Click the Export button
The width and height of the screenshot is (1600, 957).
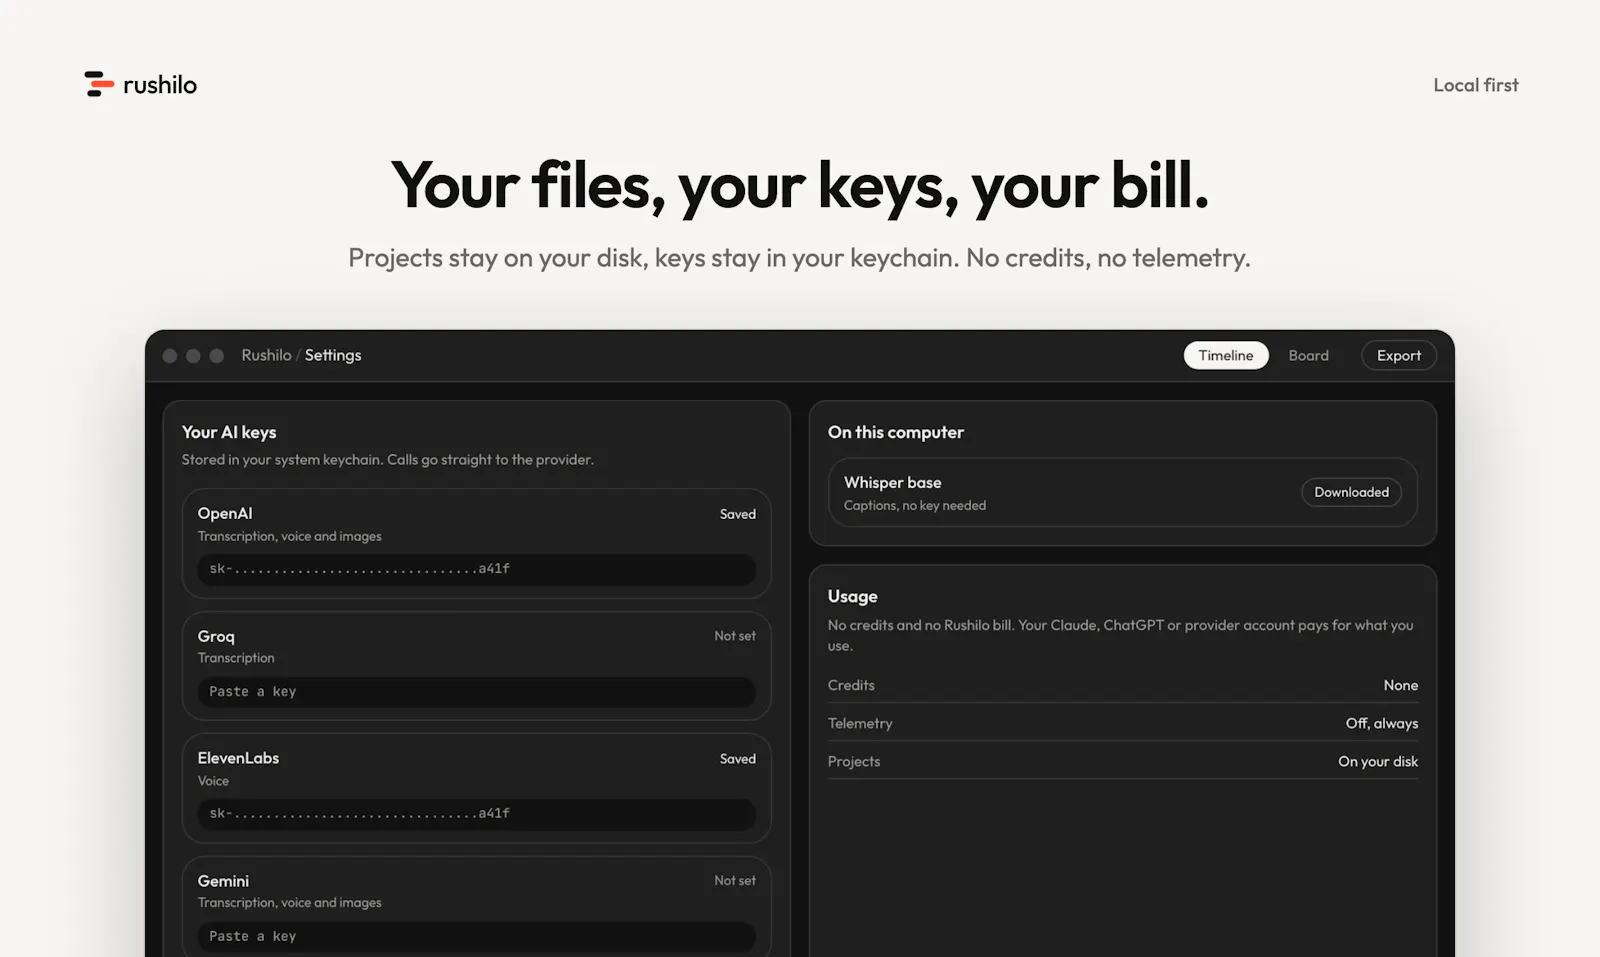pos(1398,355)
